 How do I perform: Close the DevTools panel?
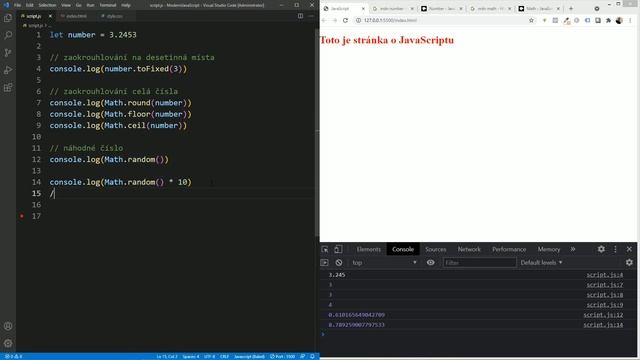629,249
